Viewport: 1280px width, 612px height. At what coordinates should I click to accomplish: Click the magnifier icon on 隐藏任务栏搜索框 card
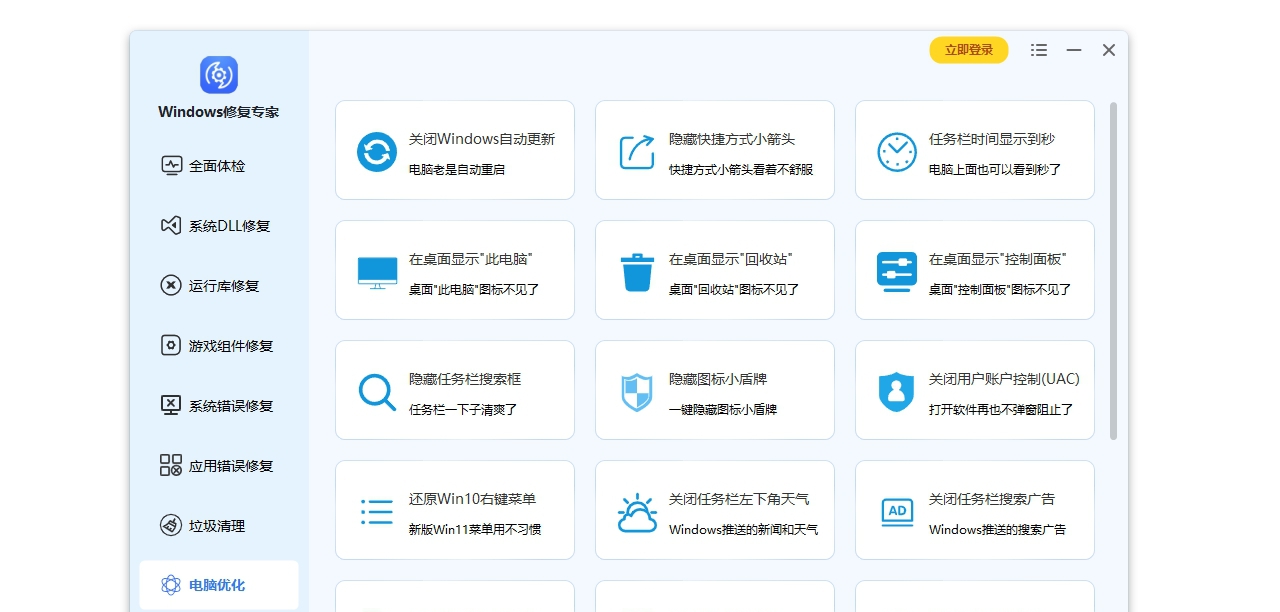pyautogui.click(x=376, y=390)
